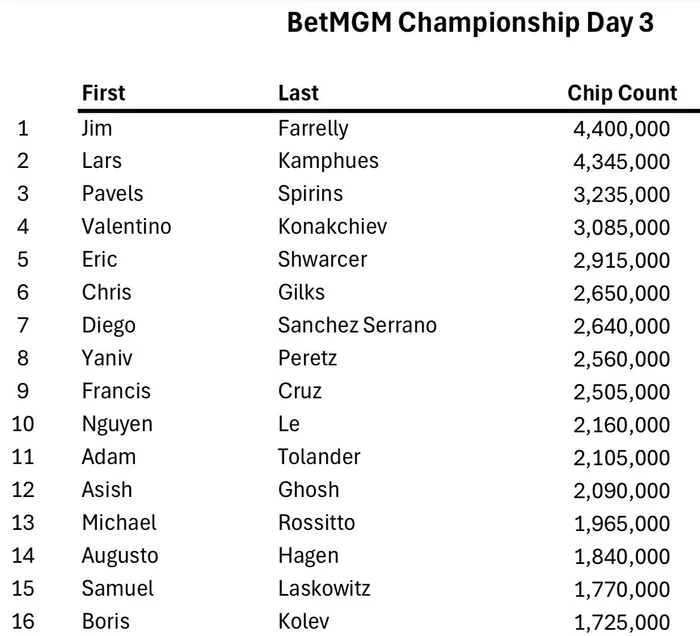The image size is (700, 636).
Task: Select the 4,345,000 chip count cell
Action: [622, 161]
